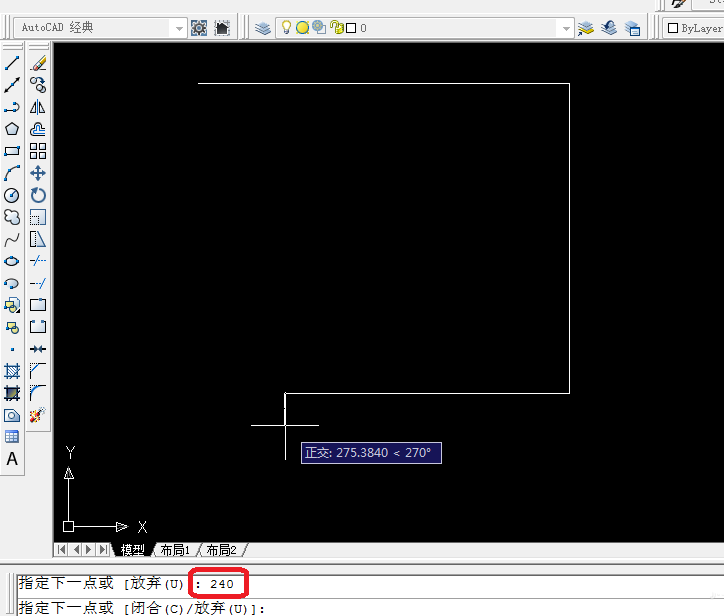The image size is (724, 616).
Task: Open workspace settings gear
Action: click(199, 28)
